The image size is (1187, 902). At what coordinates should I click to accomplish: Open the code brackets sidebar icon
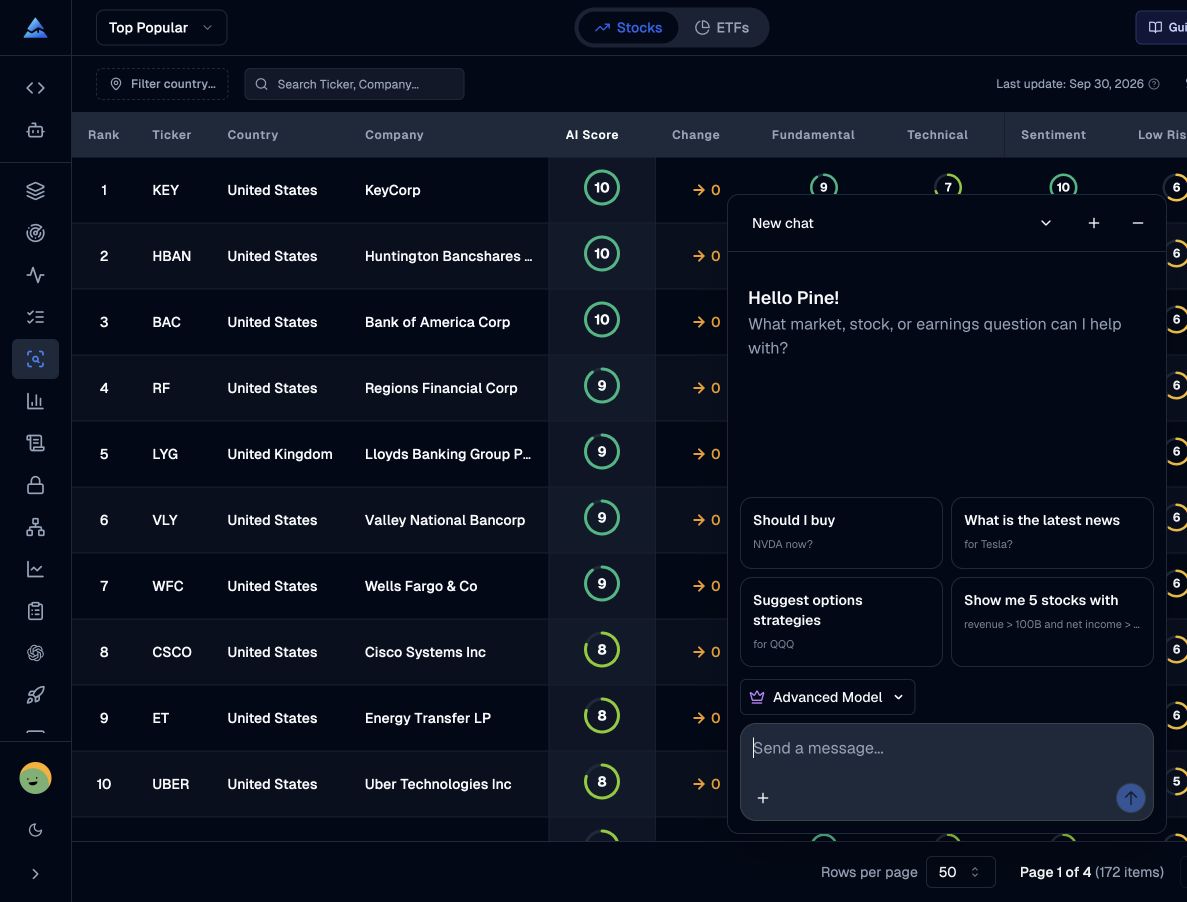[36, 88]
